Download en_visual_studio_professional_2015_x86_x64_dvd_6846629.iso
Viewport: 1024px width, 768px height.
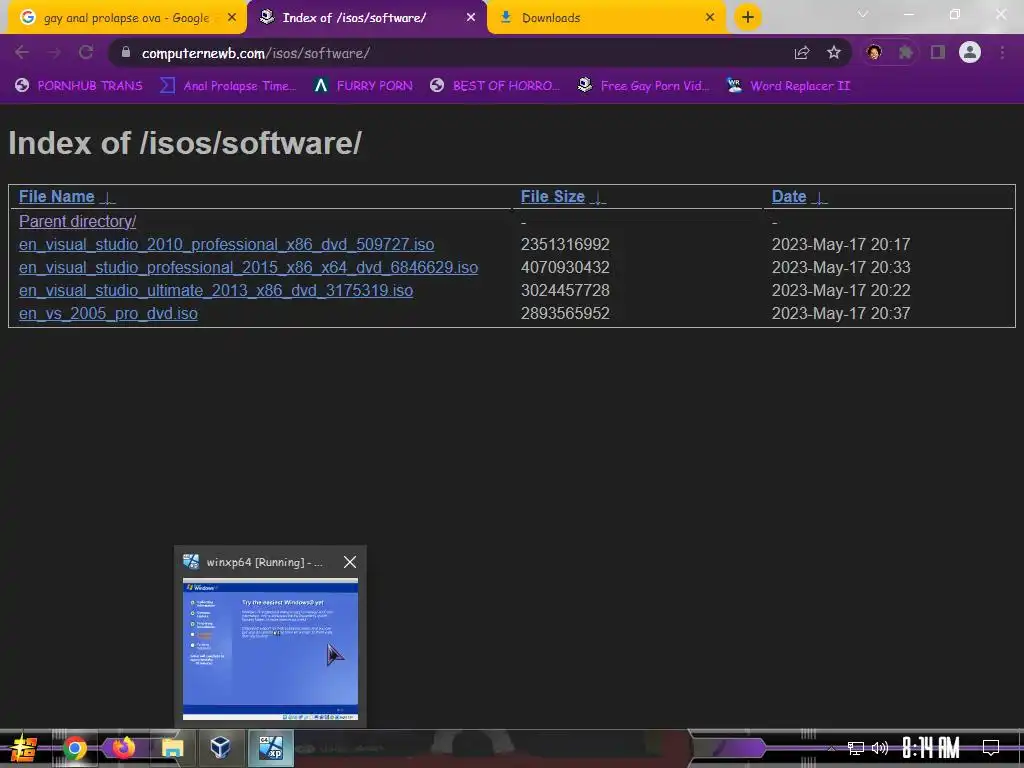248,267
